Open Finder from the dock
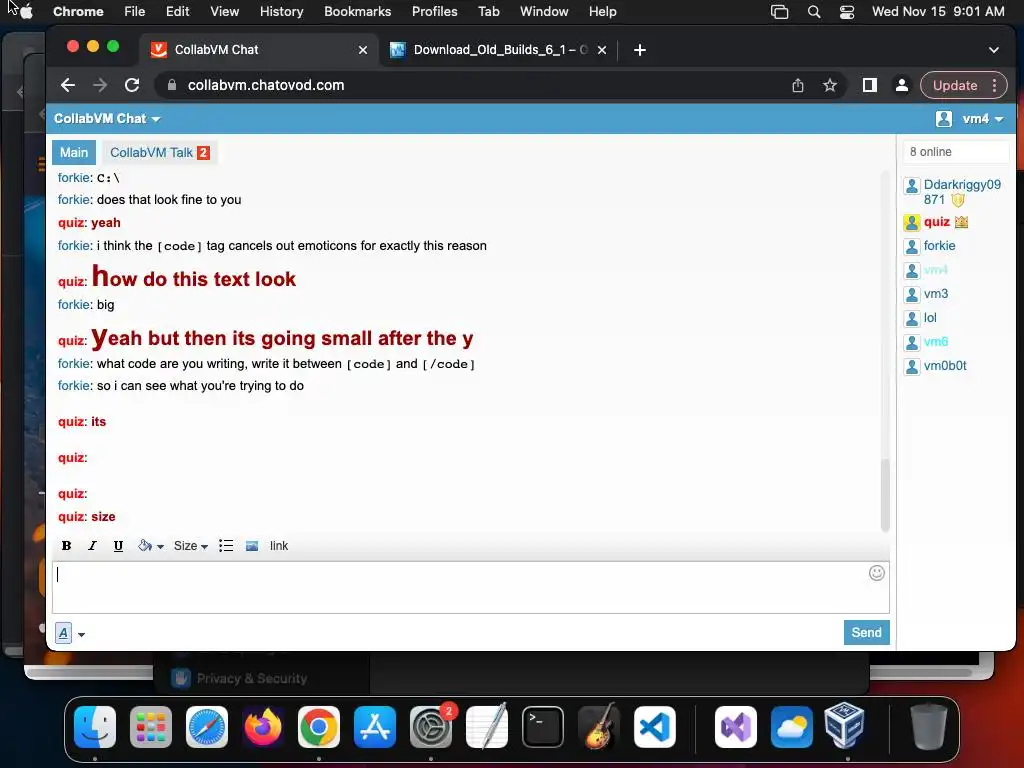The image size is (1024, 768). click(x=95, y=727)
